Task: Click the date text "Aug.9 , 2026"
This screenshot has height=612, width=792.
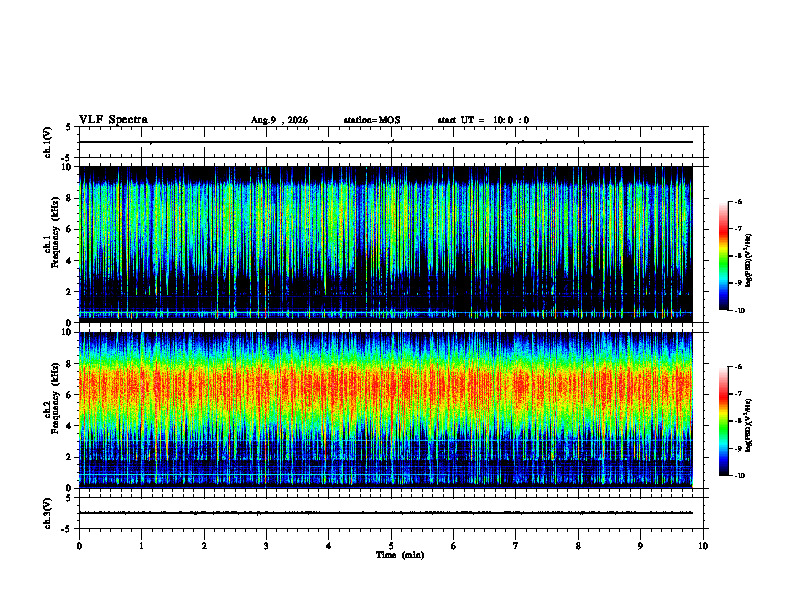Action: 279,120
